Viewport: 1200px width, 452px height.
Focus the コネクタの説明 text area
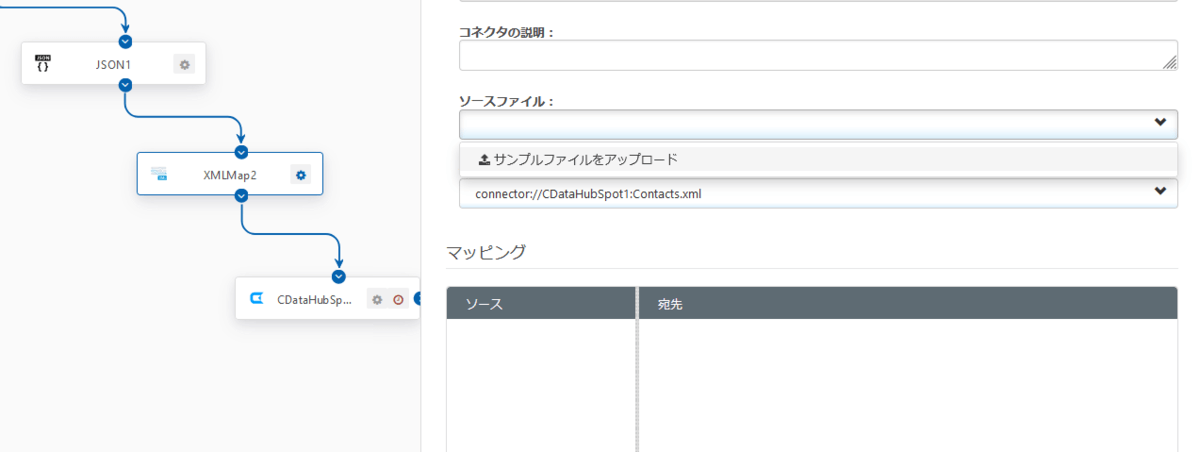point(818,56)
